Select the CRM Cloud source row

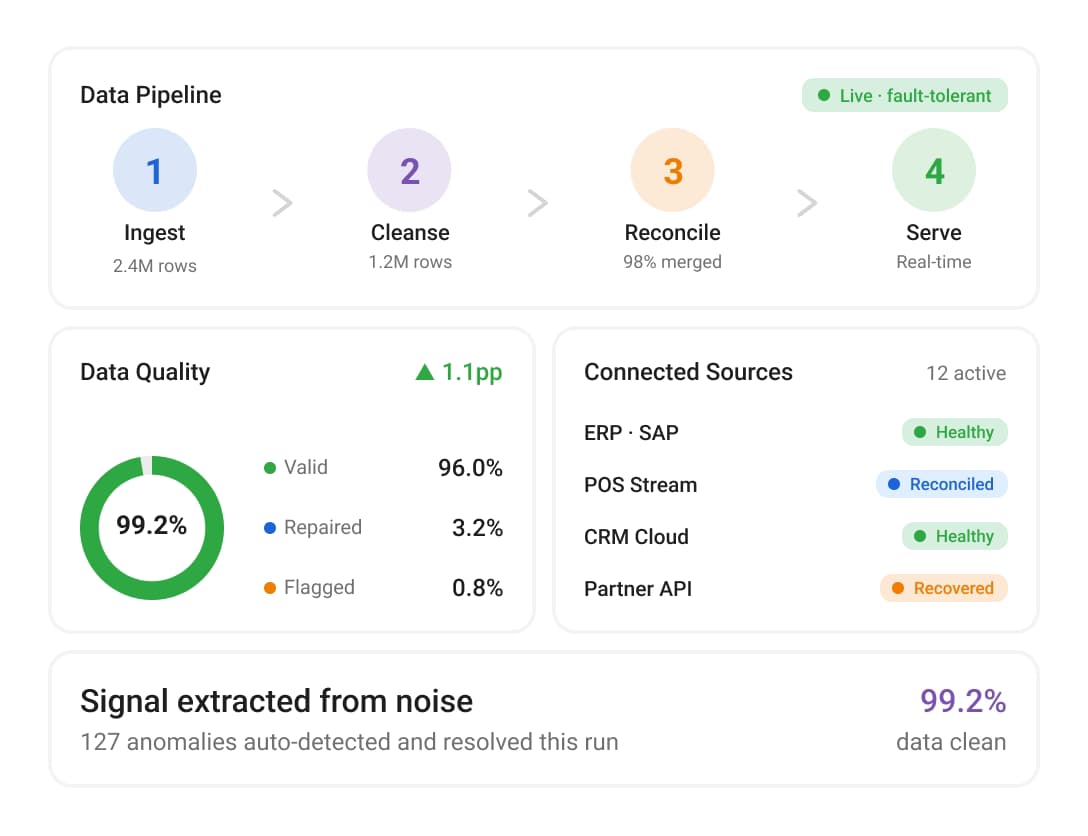(x=795, y=536)
